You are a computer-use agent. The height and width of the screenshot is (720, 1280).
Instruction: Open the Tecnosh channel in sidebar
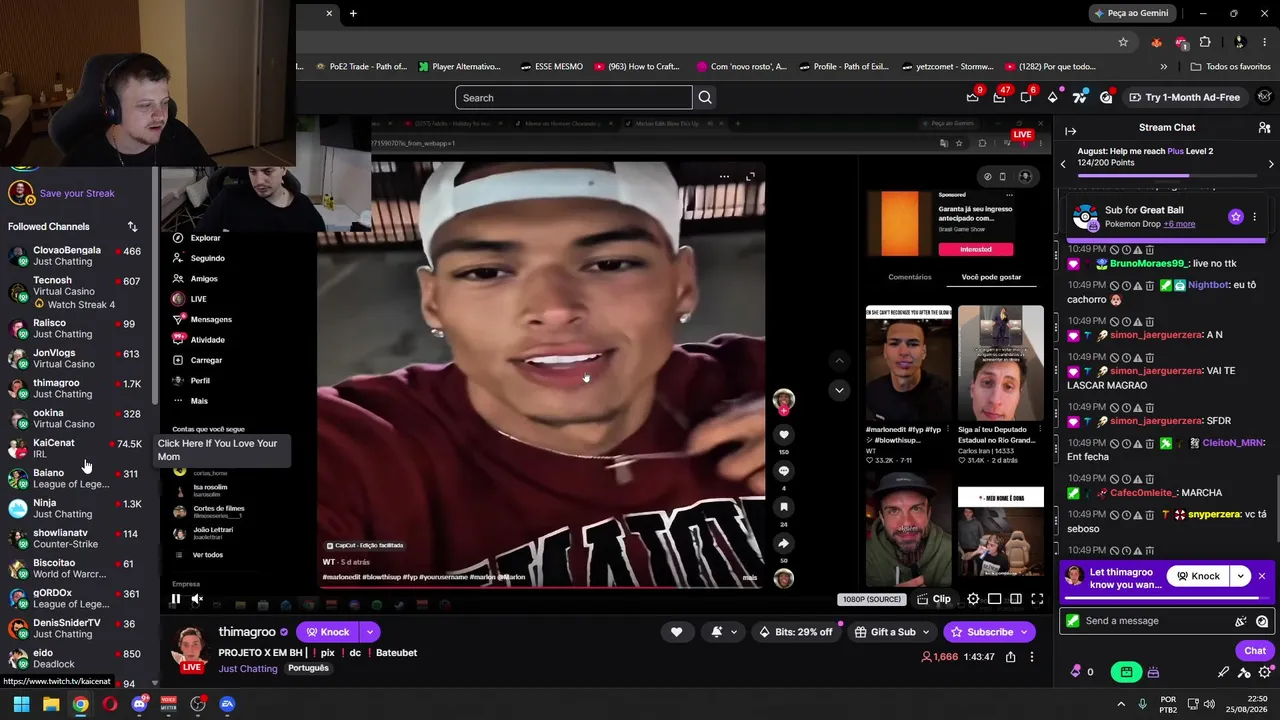(x=75, y=292)
